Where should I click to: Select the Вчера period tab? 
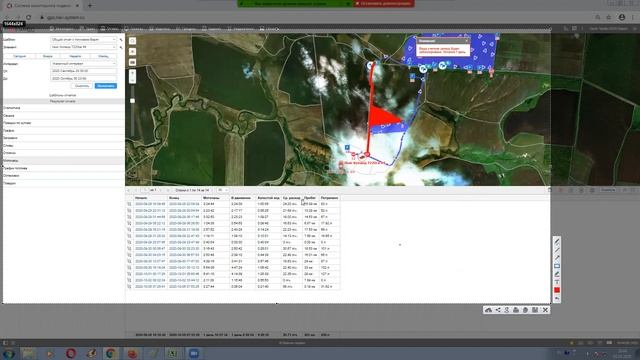coord(48,56)
